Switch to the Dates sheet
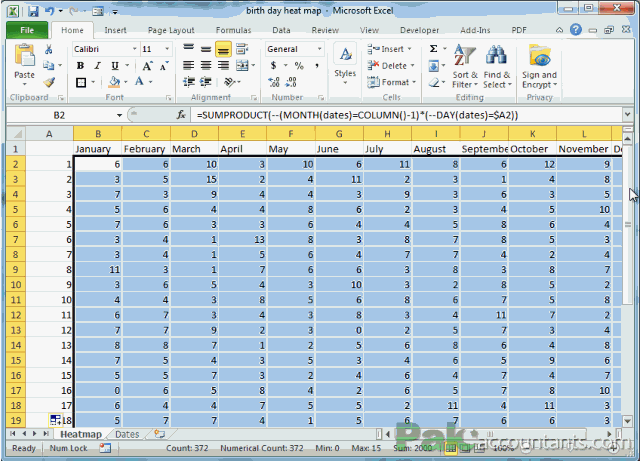 [127, 434]
